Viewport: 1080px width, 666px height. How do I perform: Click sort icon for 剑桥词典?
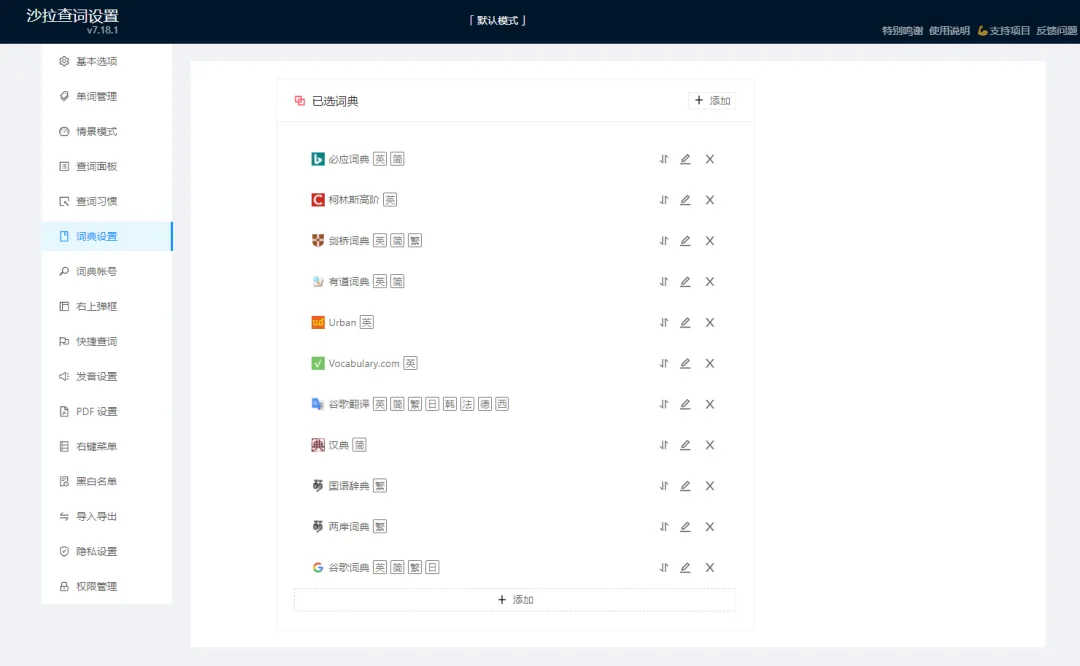pos(663,240)
